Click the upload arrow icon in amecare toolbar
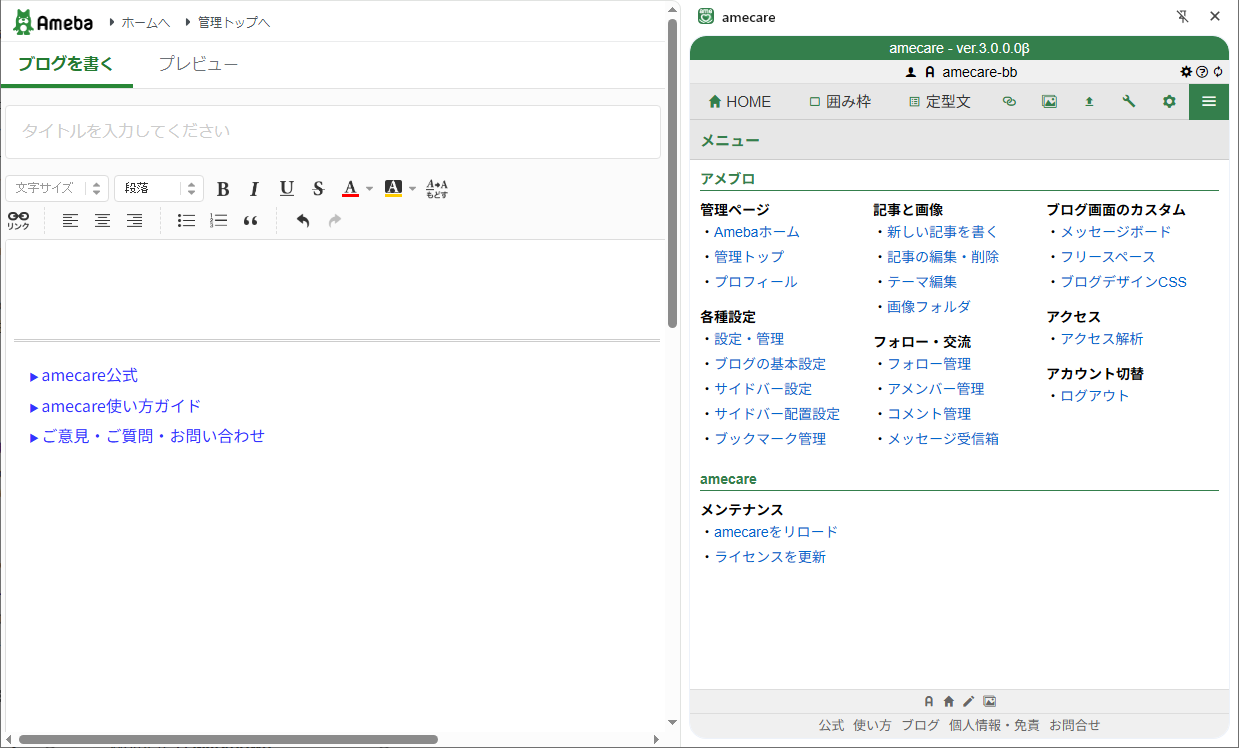This screenshot has width=1239, height=748. [x=1089, y=102]
